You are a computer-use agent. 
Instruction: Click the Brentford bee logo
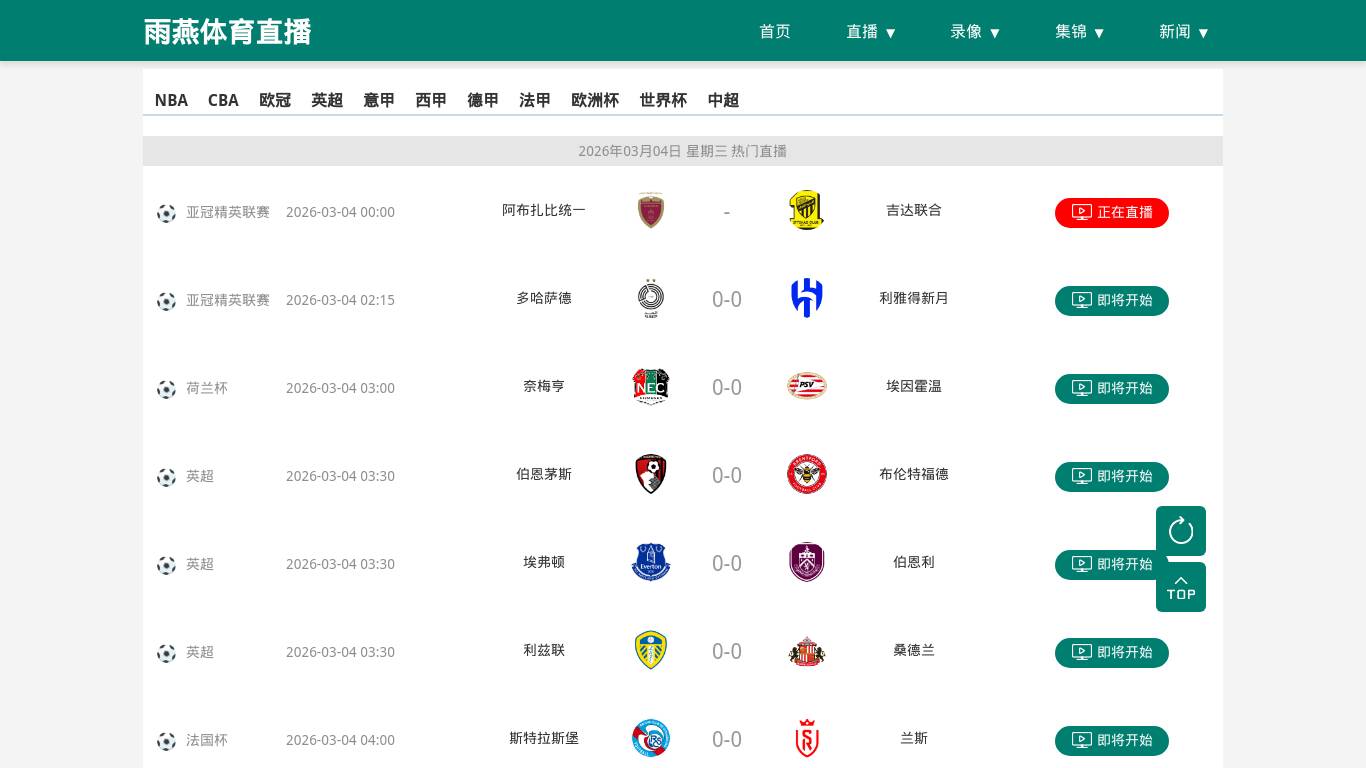tap(806, 474)
